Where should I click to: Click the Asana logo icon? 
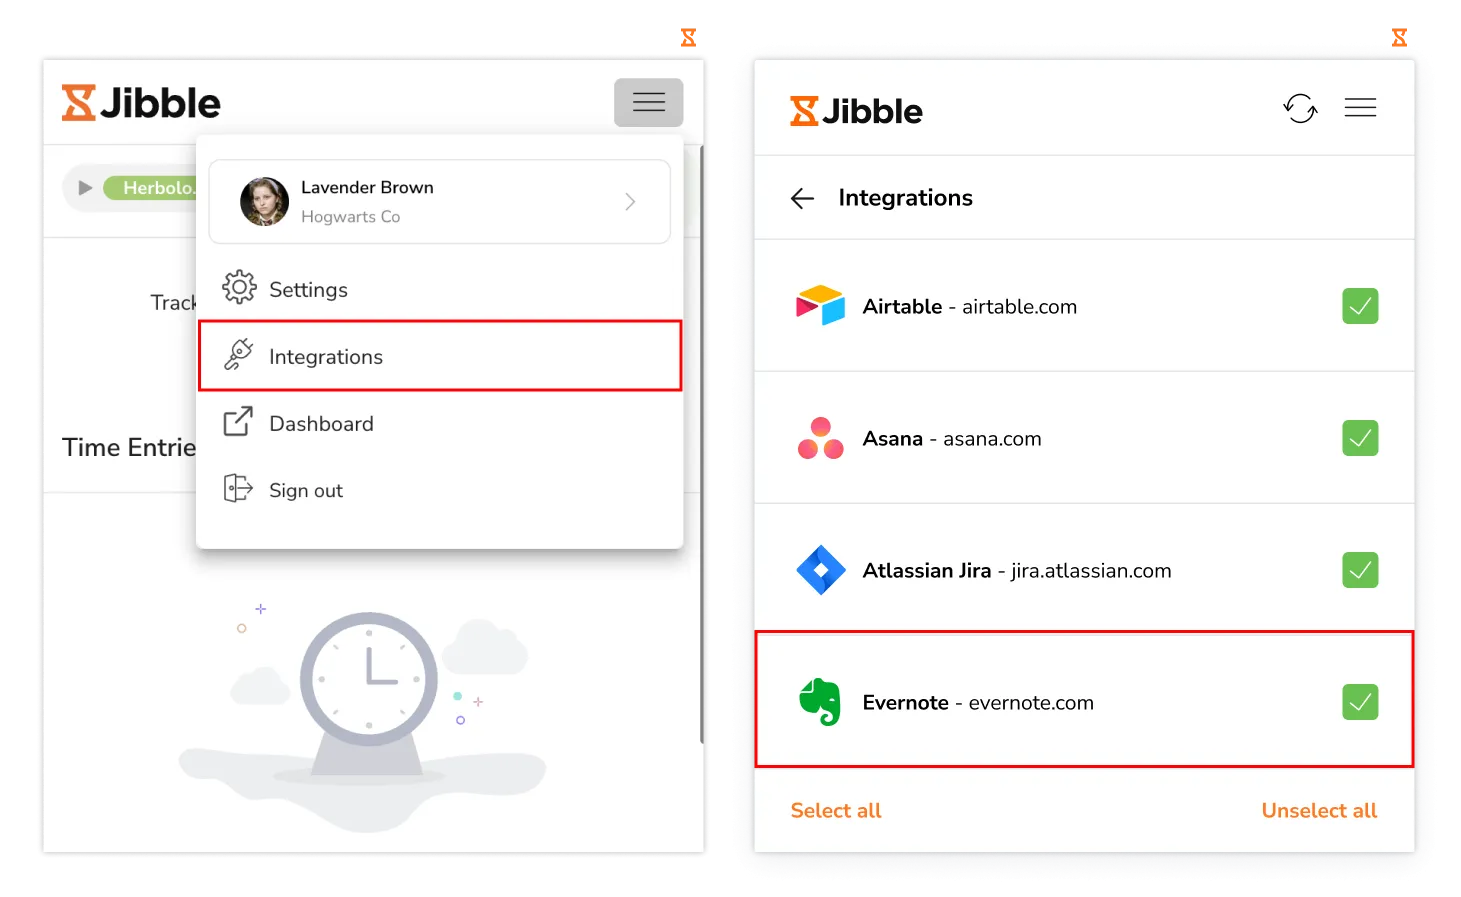click(x=820, y=438)
